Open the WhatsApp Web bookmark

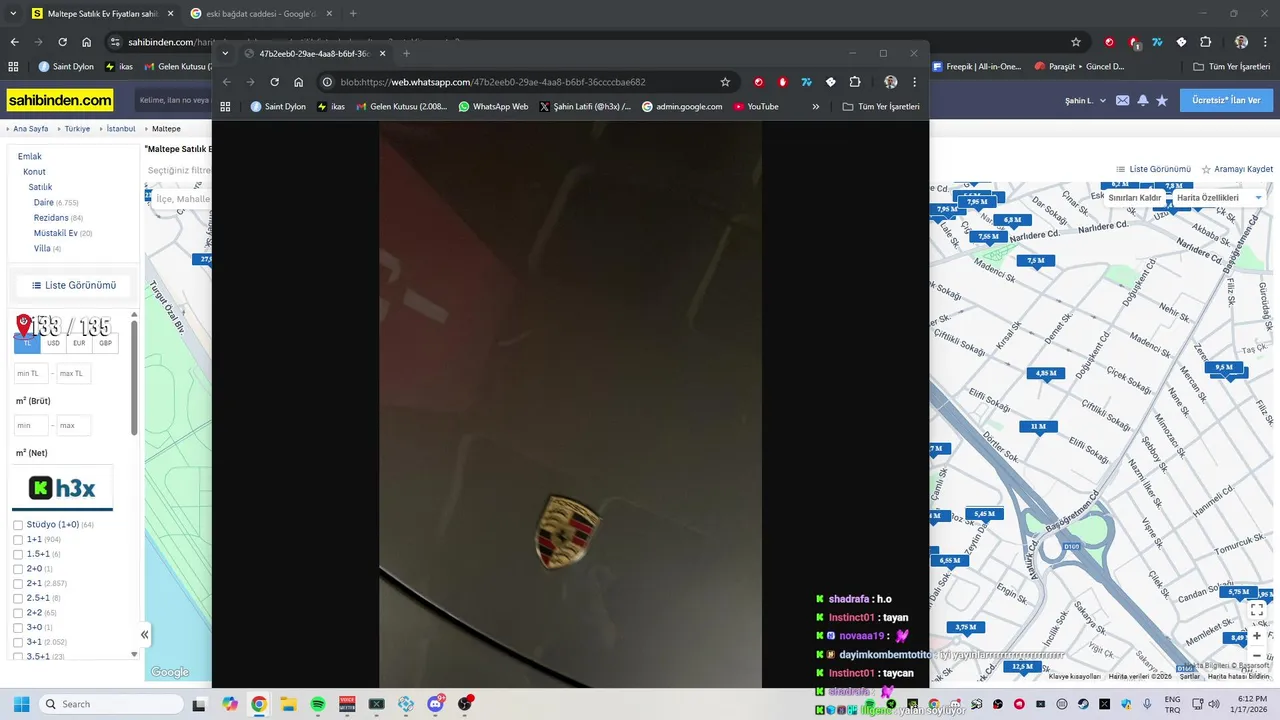[493, 106]
